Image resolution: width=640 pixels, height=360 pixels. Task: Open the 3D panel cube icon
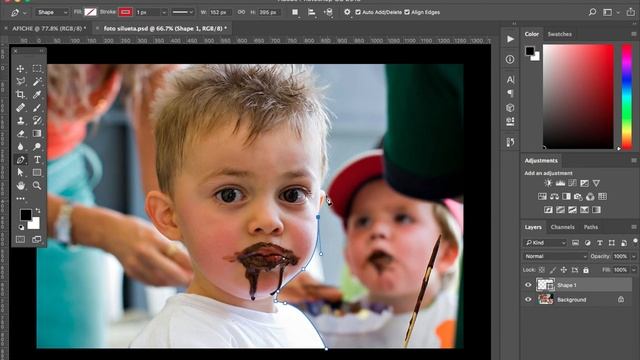[x=510, y=108]
